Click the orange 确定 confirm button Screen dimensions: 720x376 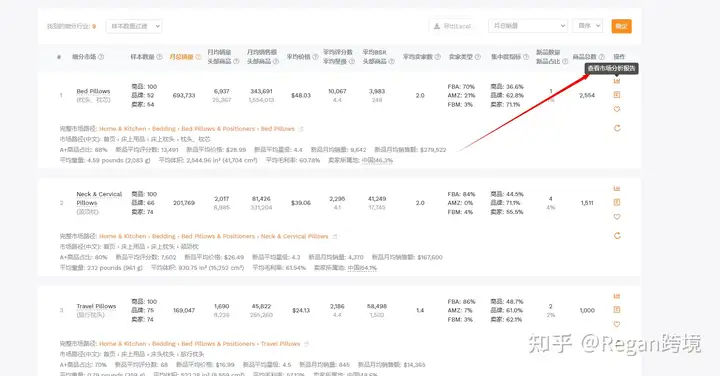coord(621,26)
